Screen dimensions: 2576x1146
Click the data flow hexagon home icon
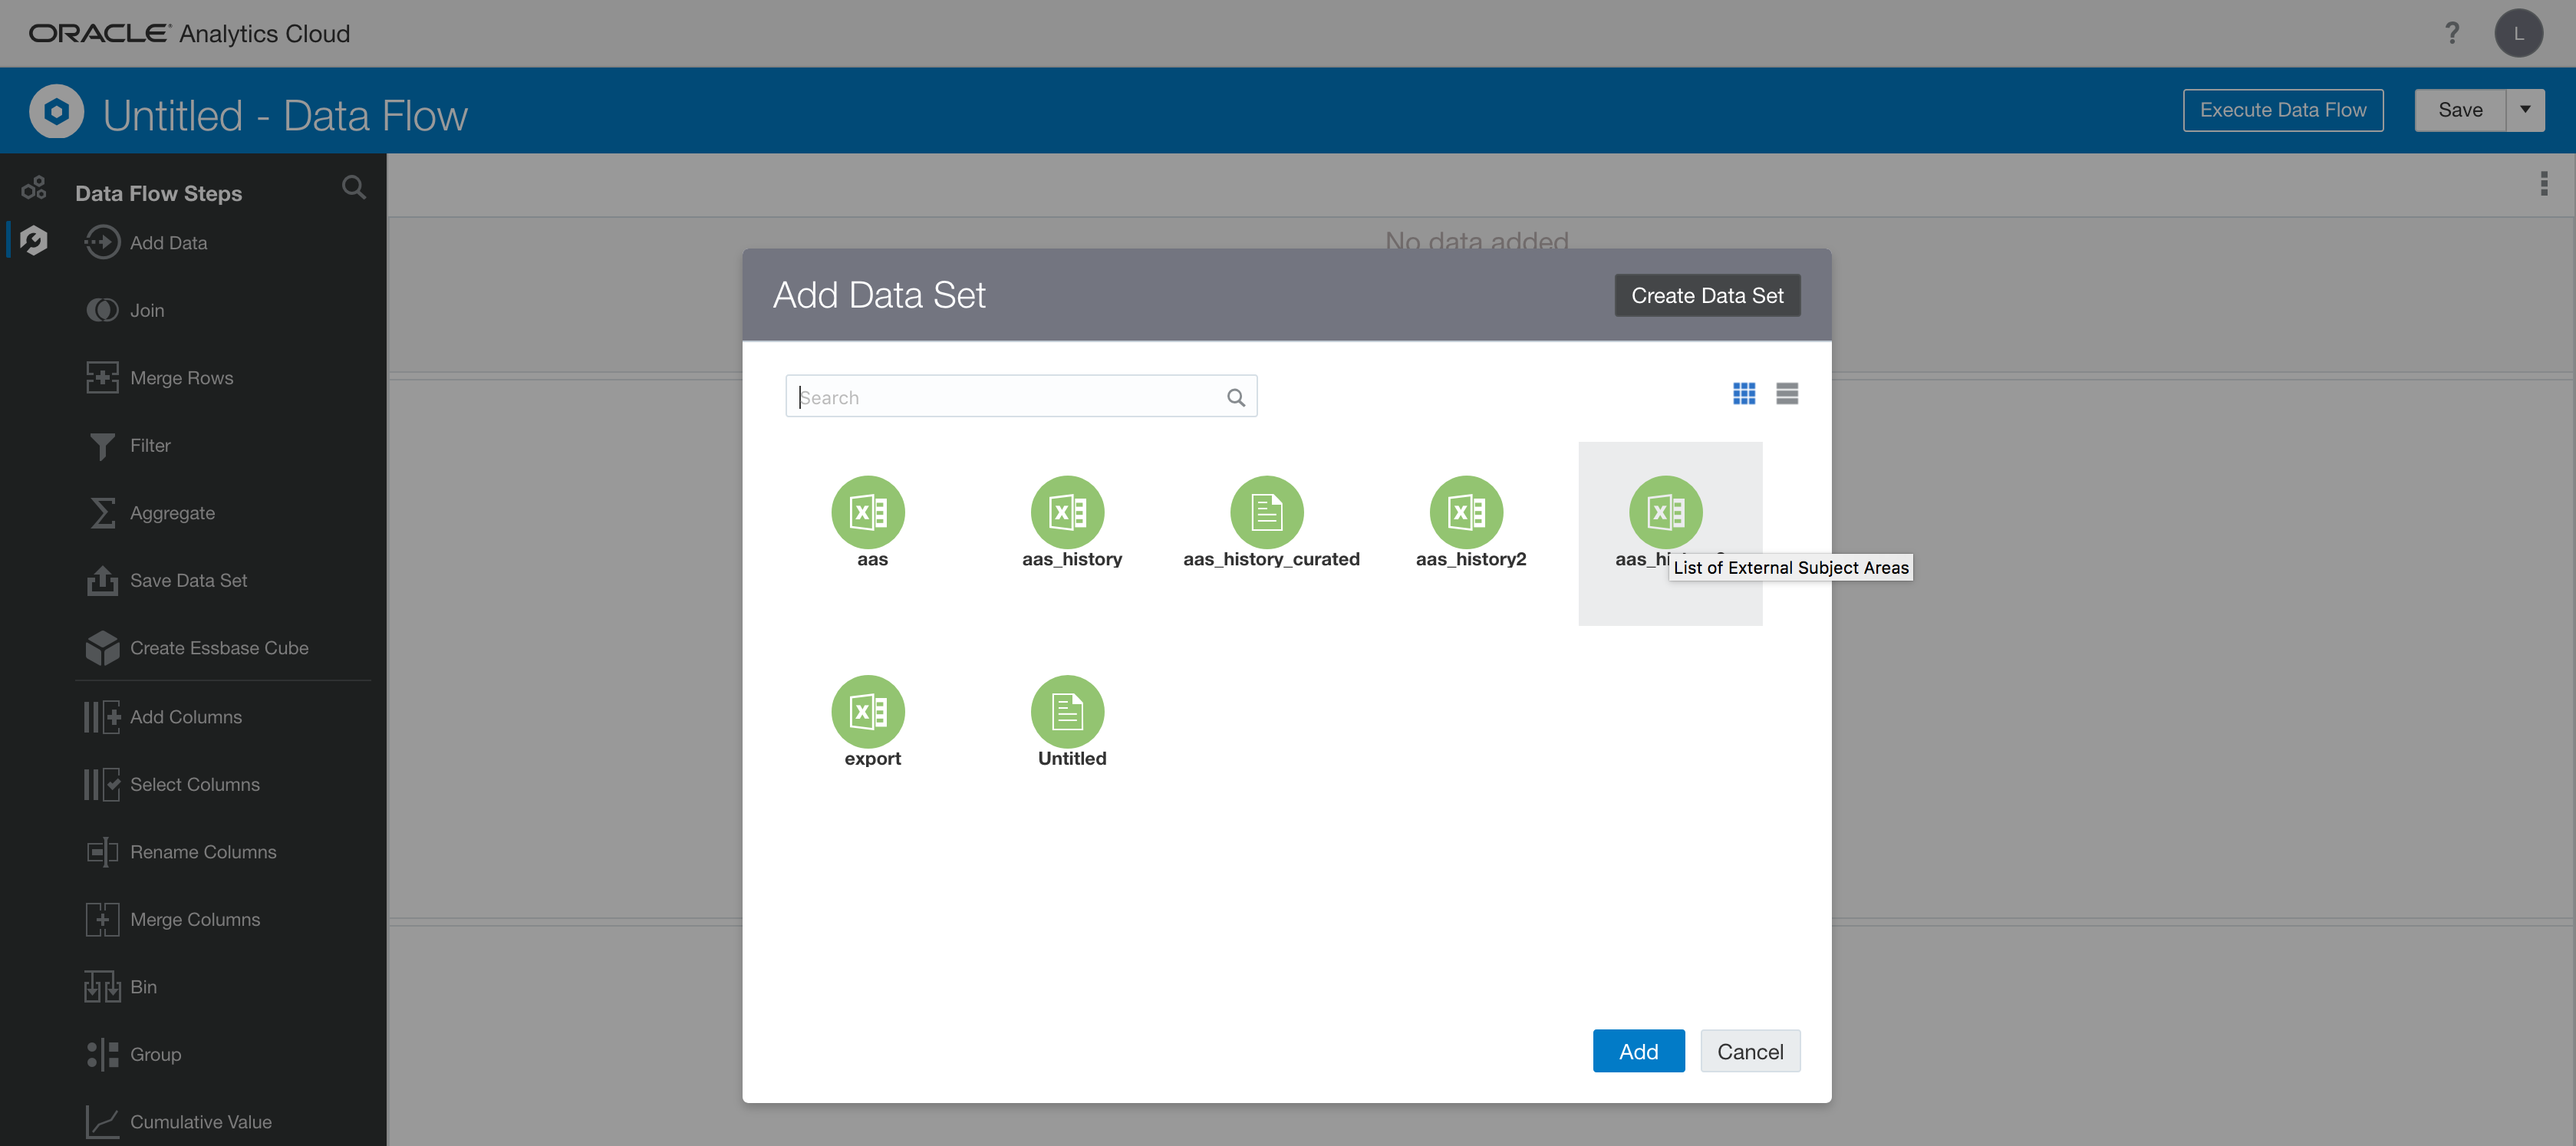[56, 110]
